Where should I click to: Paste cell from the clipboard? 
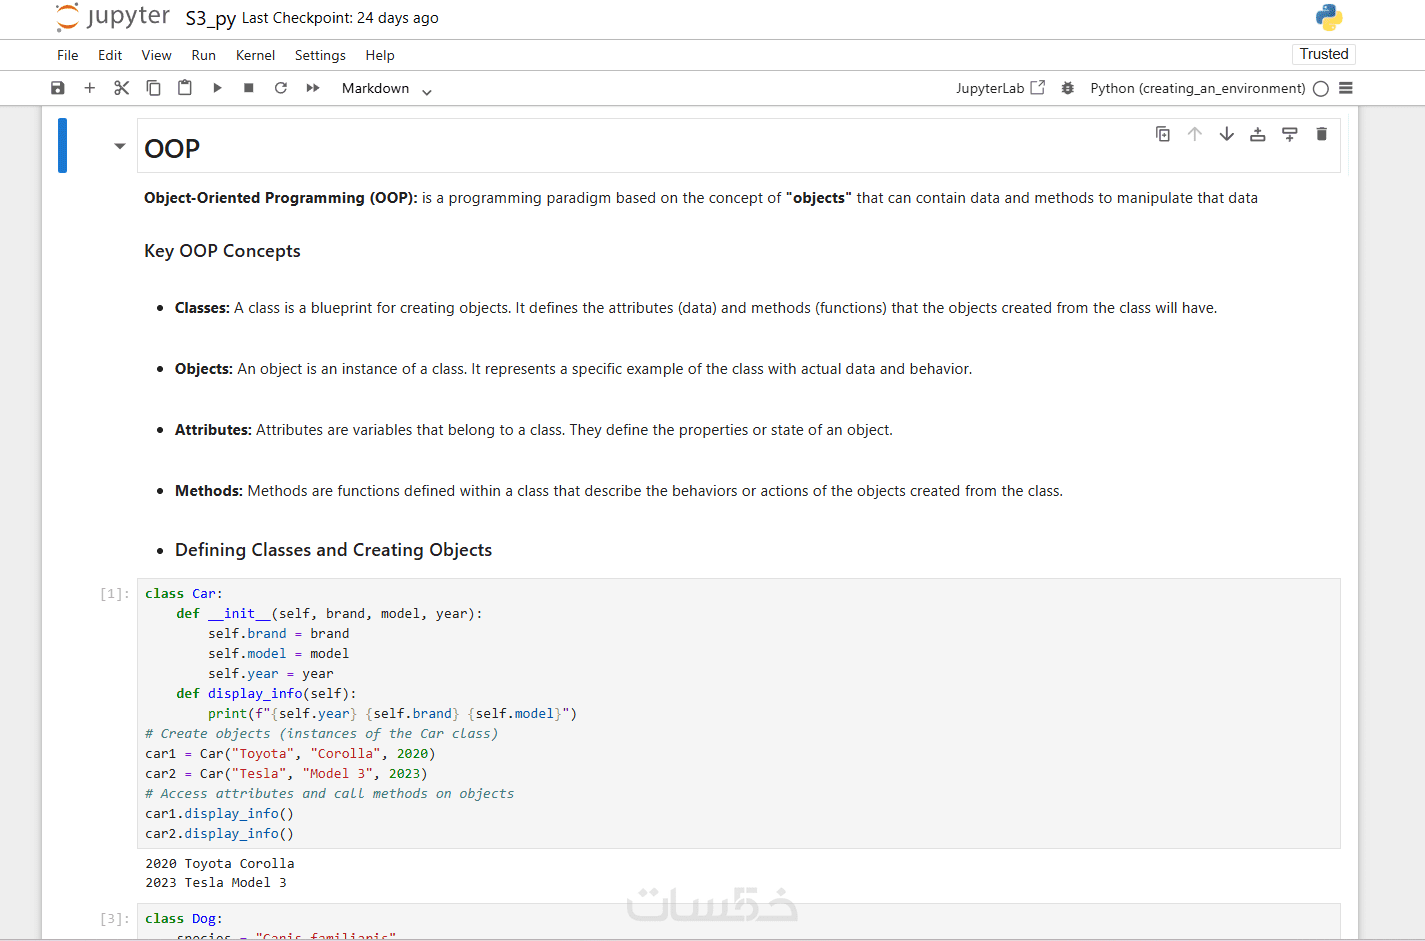click(x=185, y=88)
